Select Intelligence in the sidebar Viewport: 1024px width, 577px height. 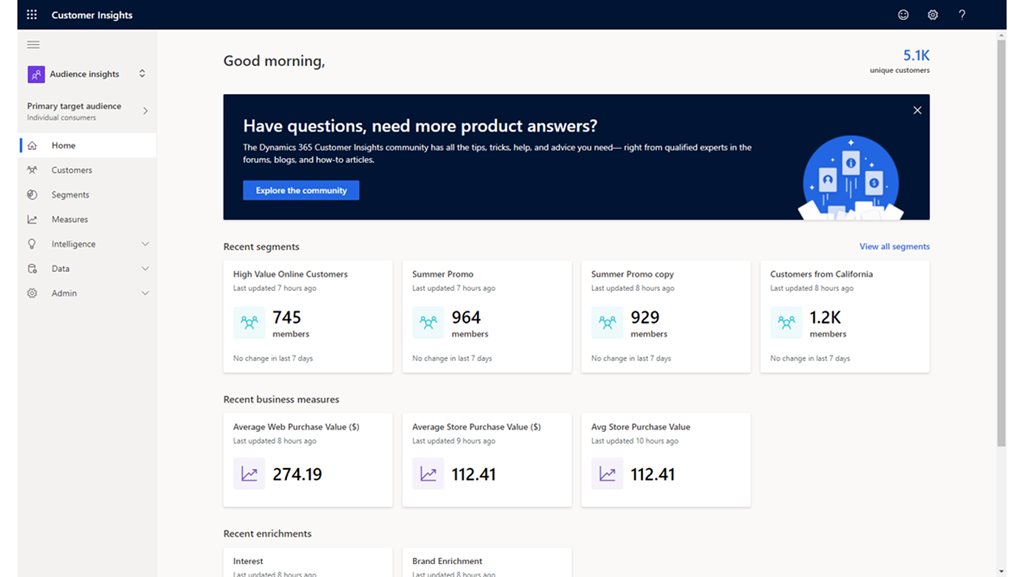tap(73, 244)
